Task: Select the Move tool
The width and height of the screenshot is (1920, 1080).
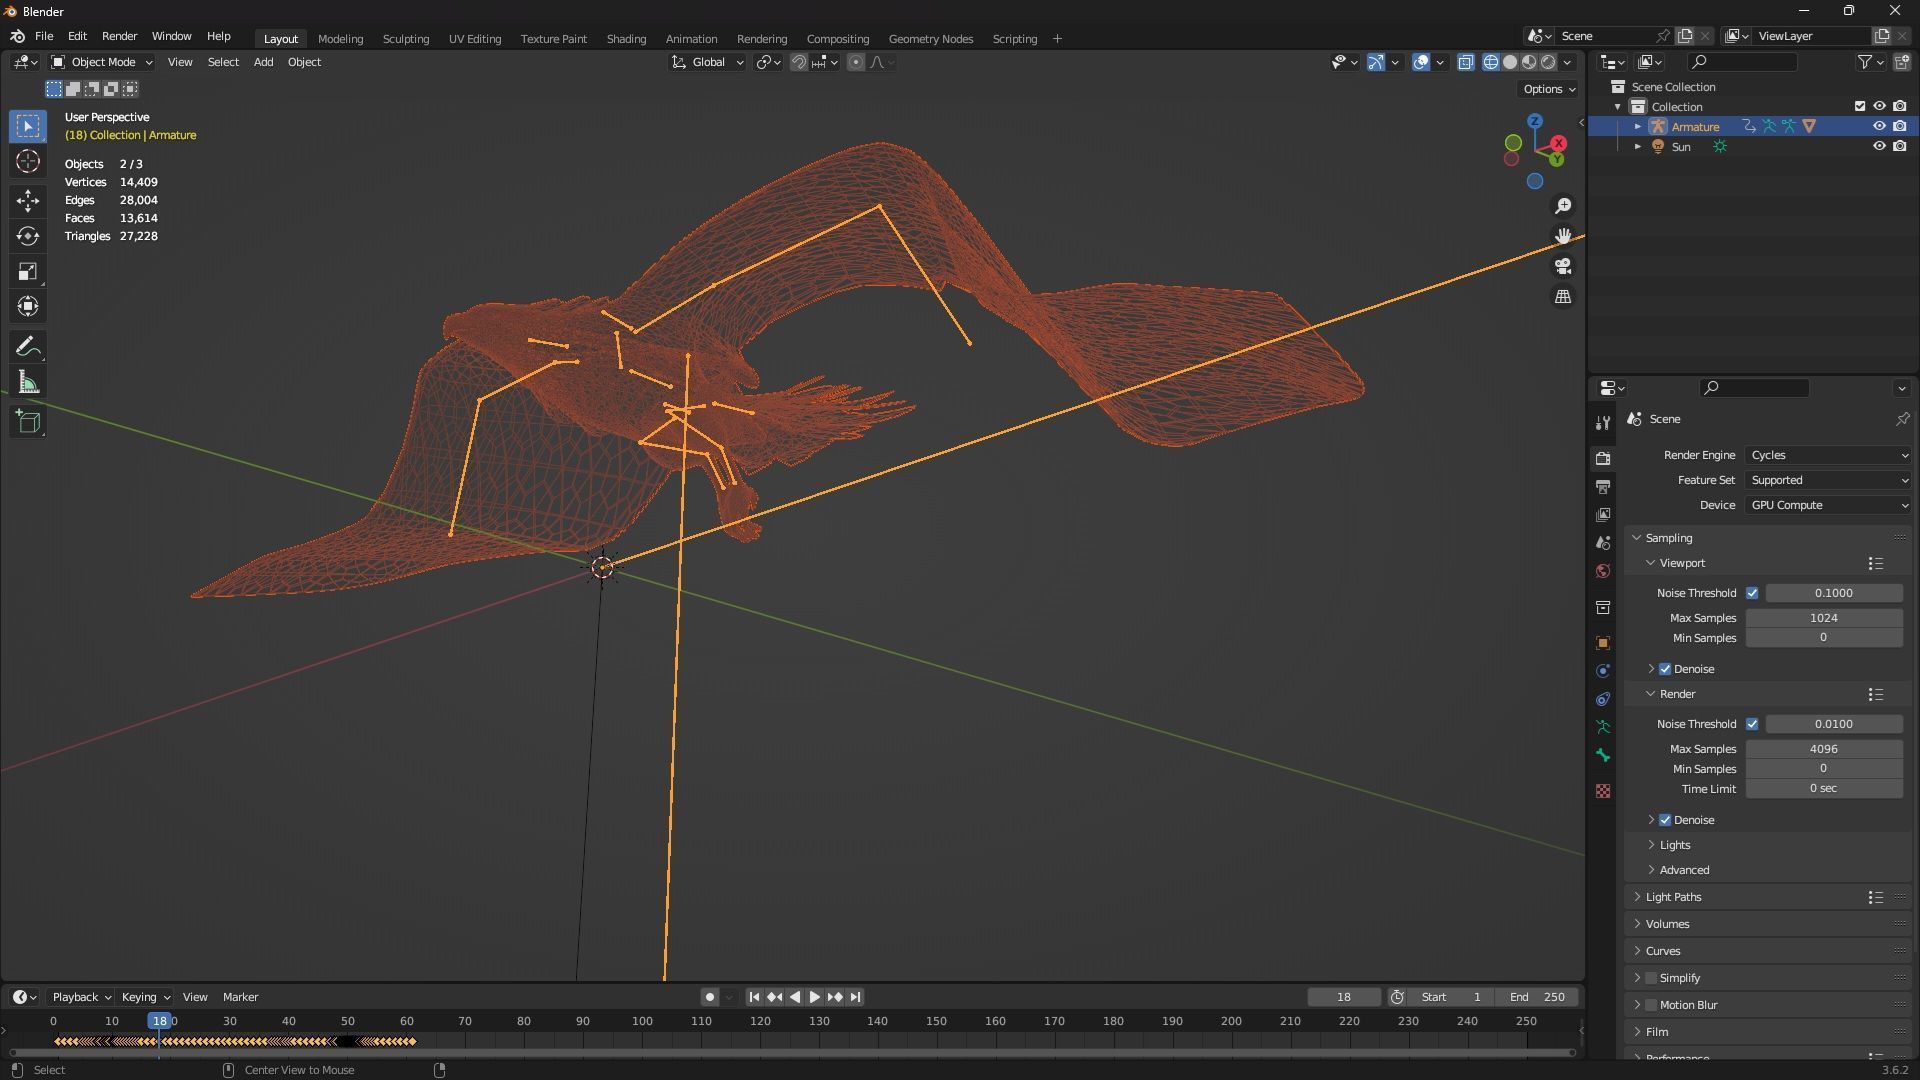Action: (x=28, y=201)
